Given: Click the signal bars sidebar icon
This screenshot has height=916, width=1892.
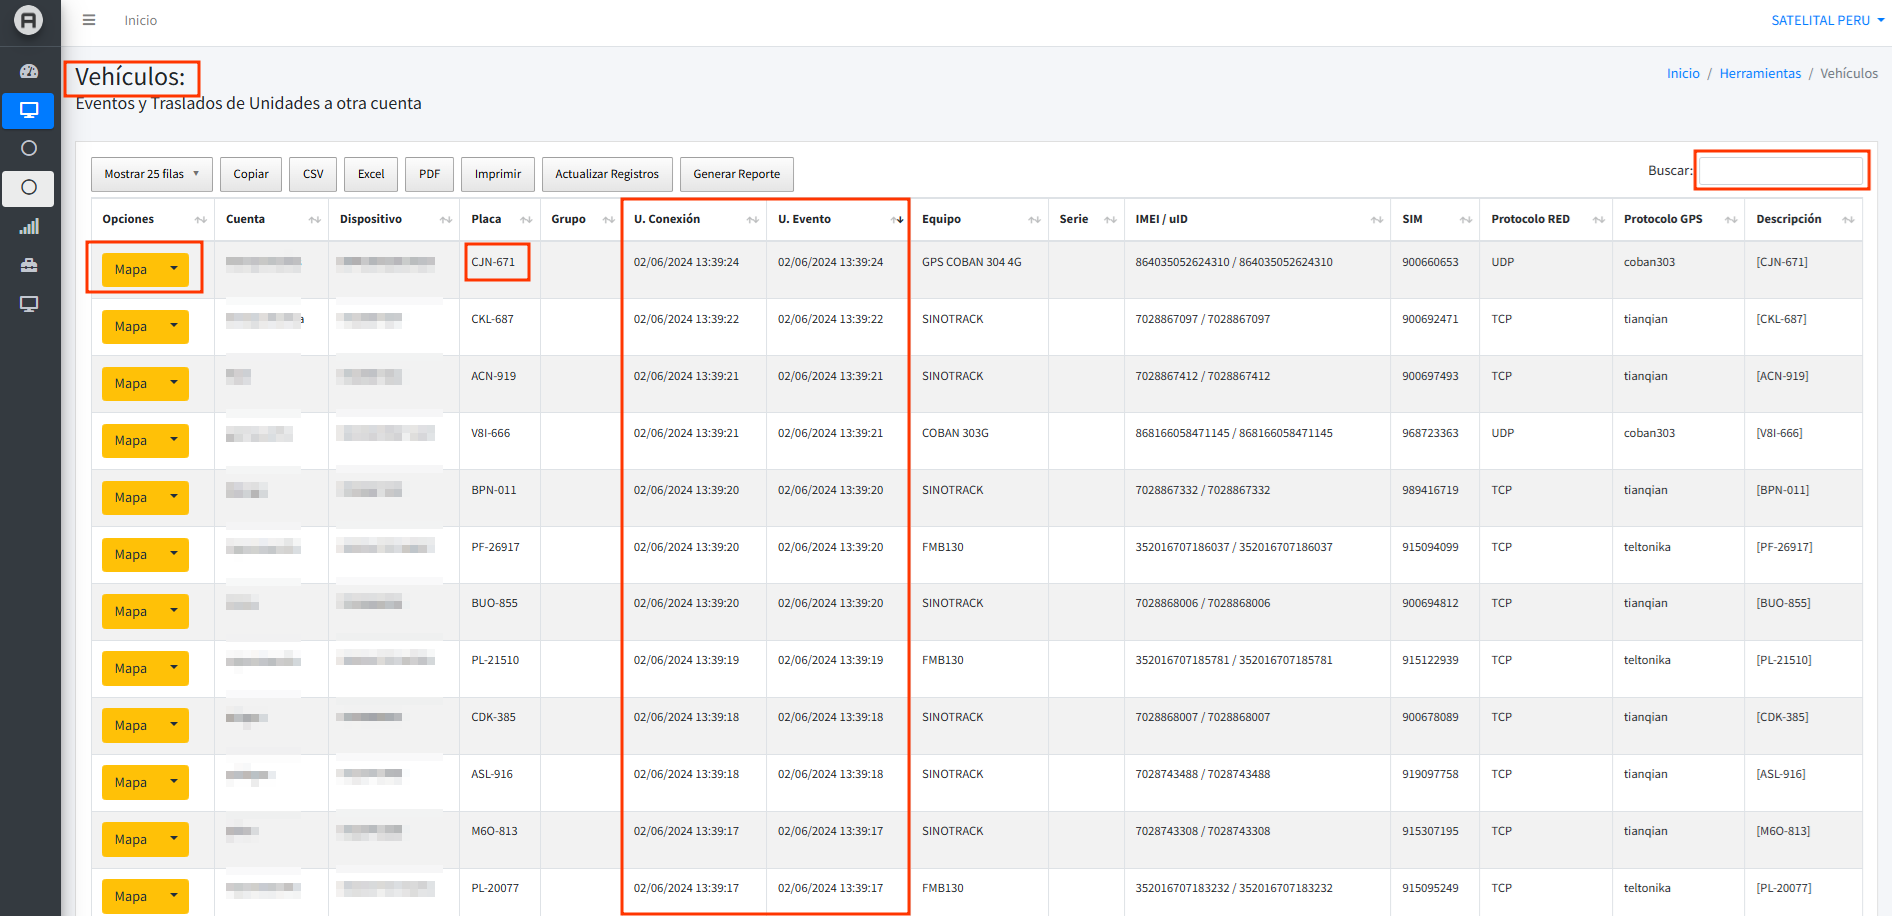Looking at the screenshot, I should tap(29, 227).
